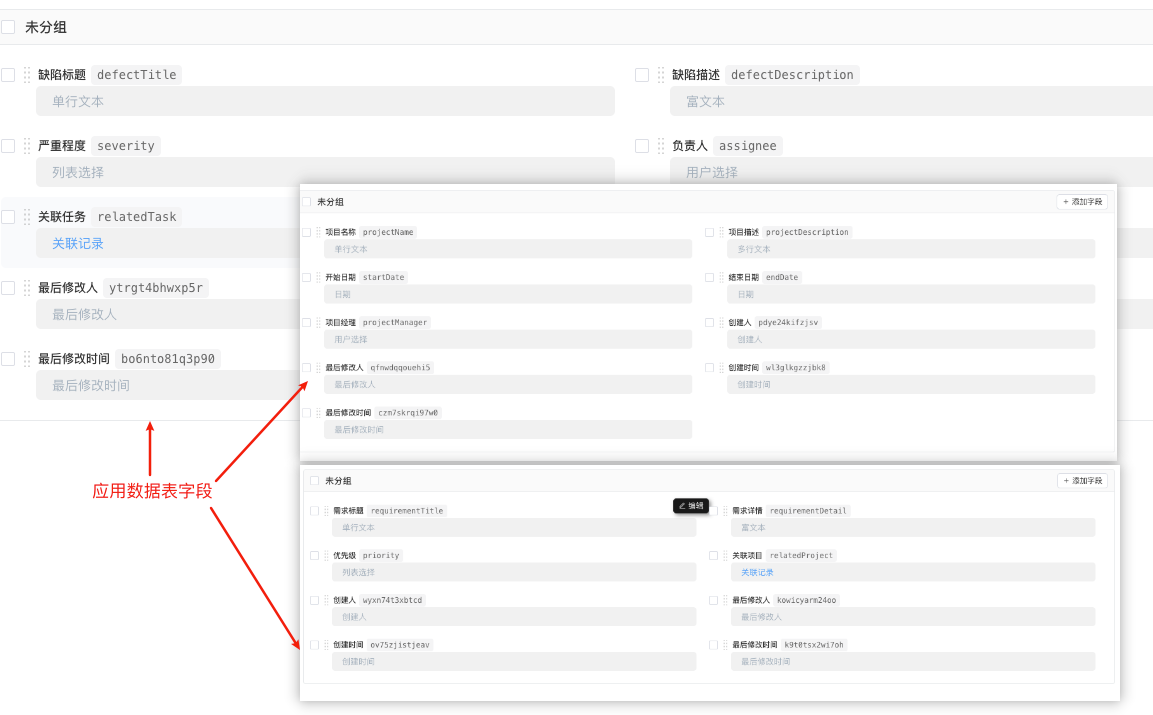Toggle checkbox for 最后修改时间 bo6nto81q3p90
1153x715 pixels.
pos(8,359)
